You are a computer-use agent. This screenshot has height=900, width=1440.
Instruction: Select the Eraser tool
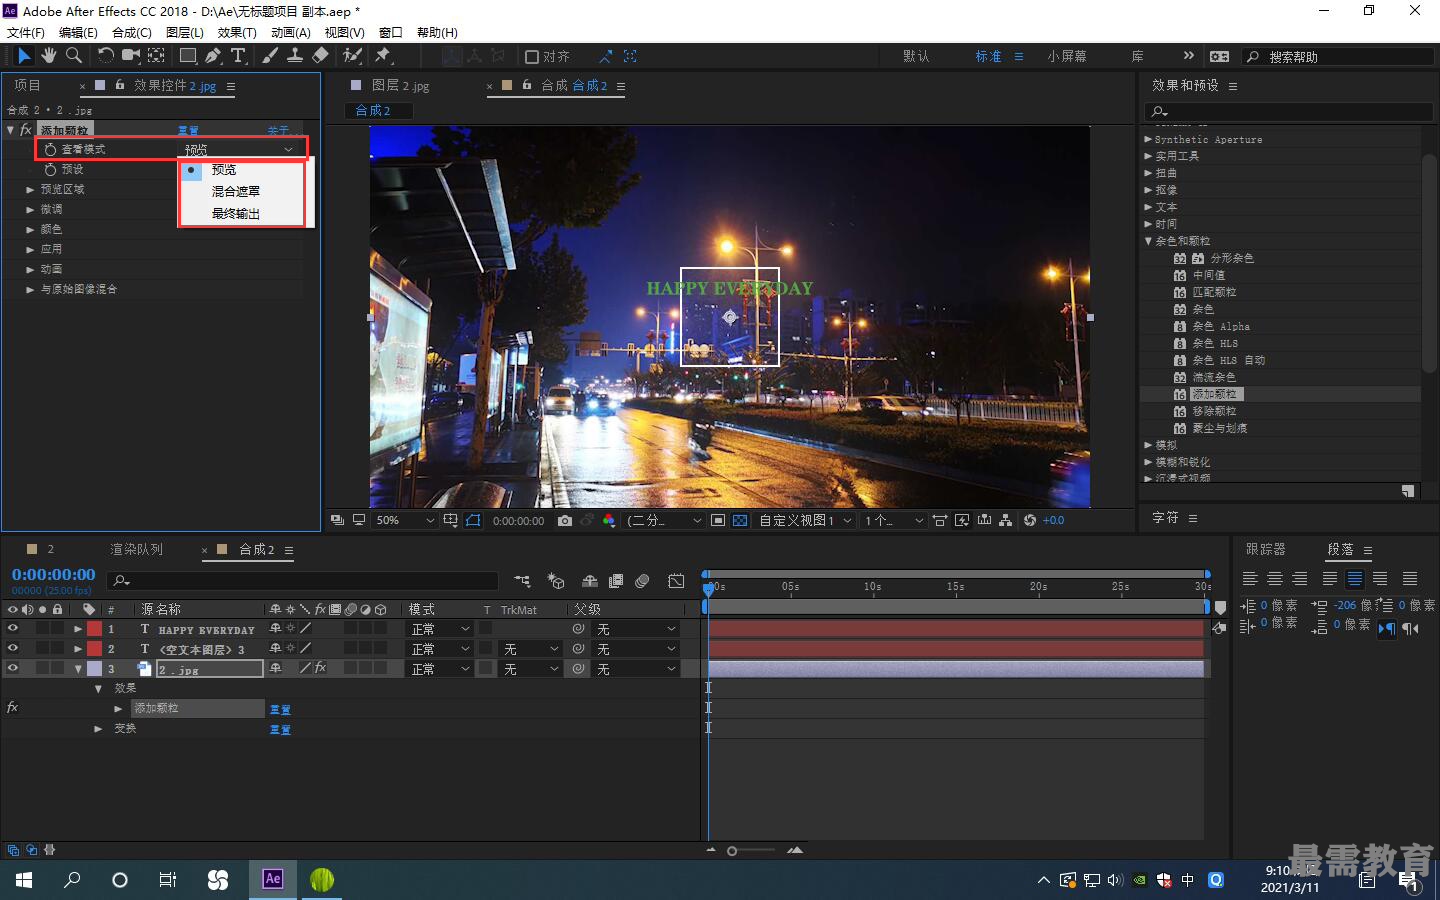(x=321, y=56)
